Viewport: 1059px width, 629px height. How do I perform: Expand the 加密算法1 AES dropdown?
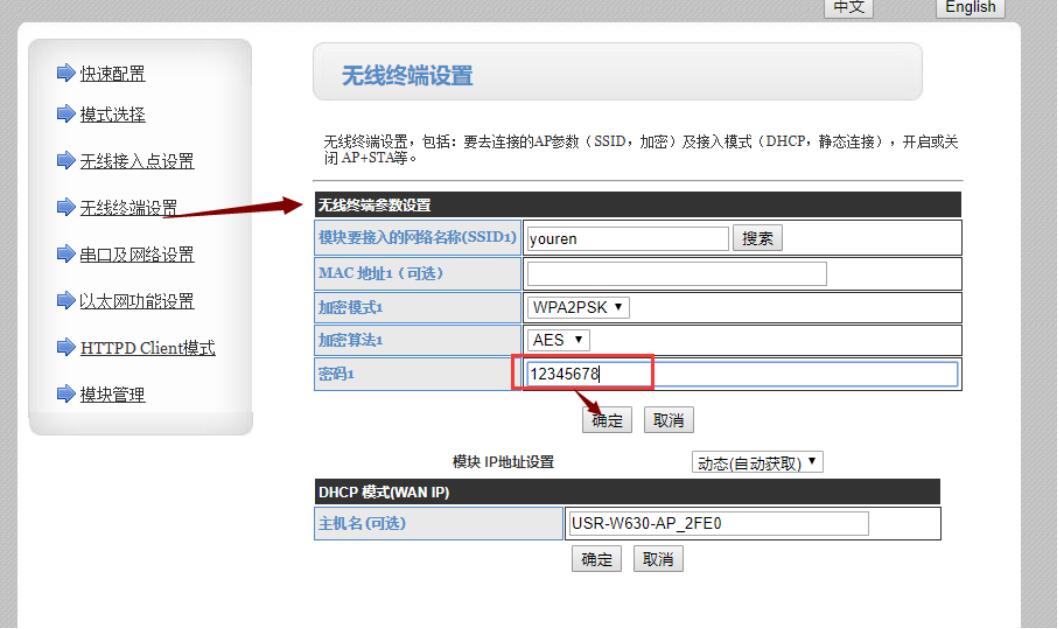[x=559, y=340]
